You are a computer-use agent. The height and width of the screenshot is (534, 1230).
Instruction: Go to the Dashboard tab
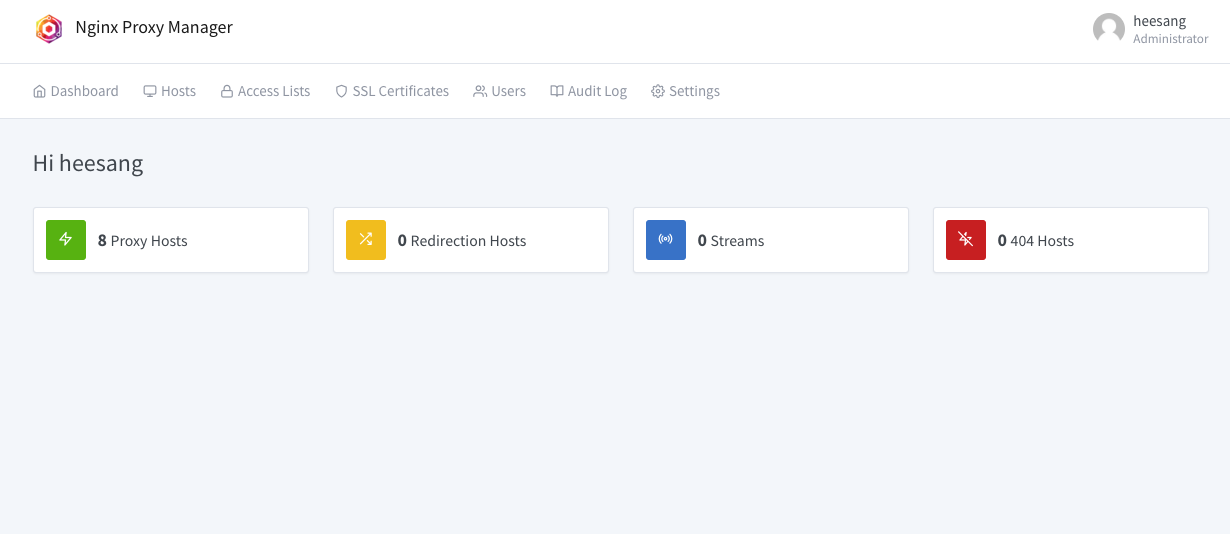[x=76, y=91]
